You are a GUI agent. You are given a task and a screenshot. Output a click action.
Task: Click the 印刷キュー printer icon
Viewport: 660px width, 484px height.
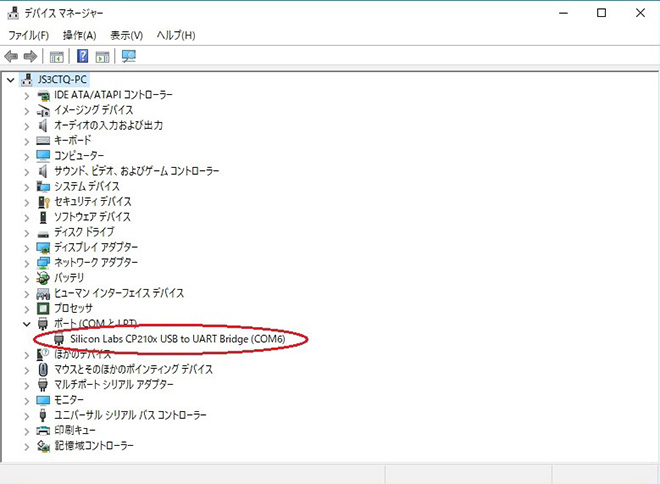(43, 431)
